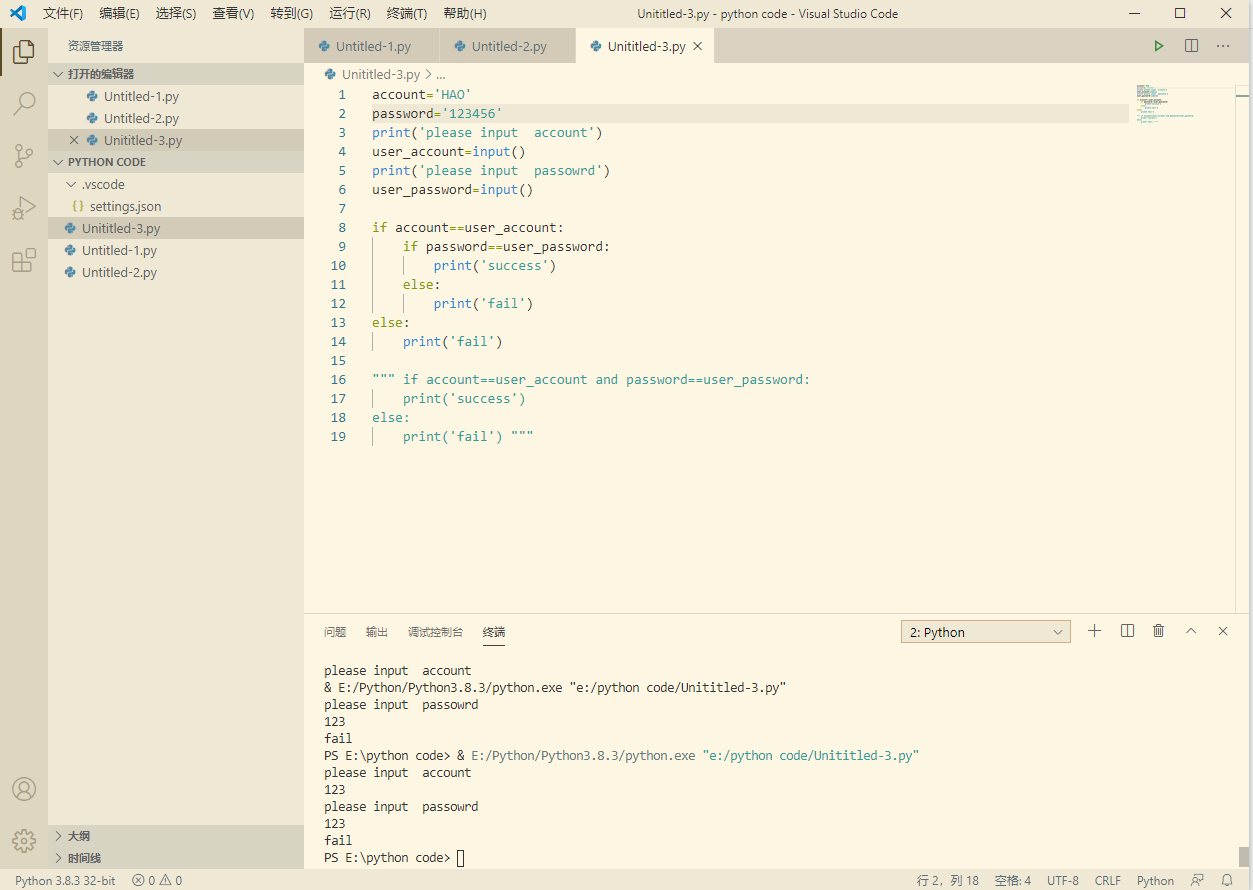Split the editor to the right
The width and height of the screenshot is (1253, 890).
1191,46
